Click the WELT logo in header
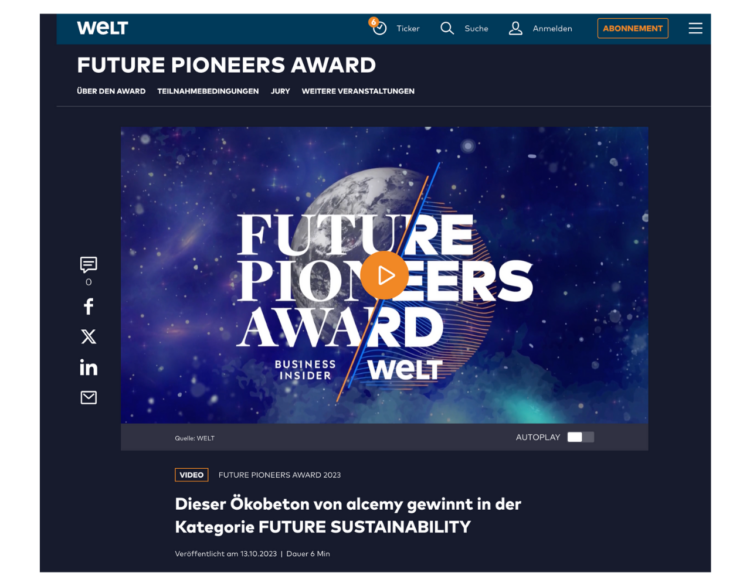This screenshot has height=586, width=750. pos(102,28)
